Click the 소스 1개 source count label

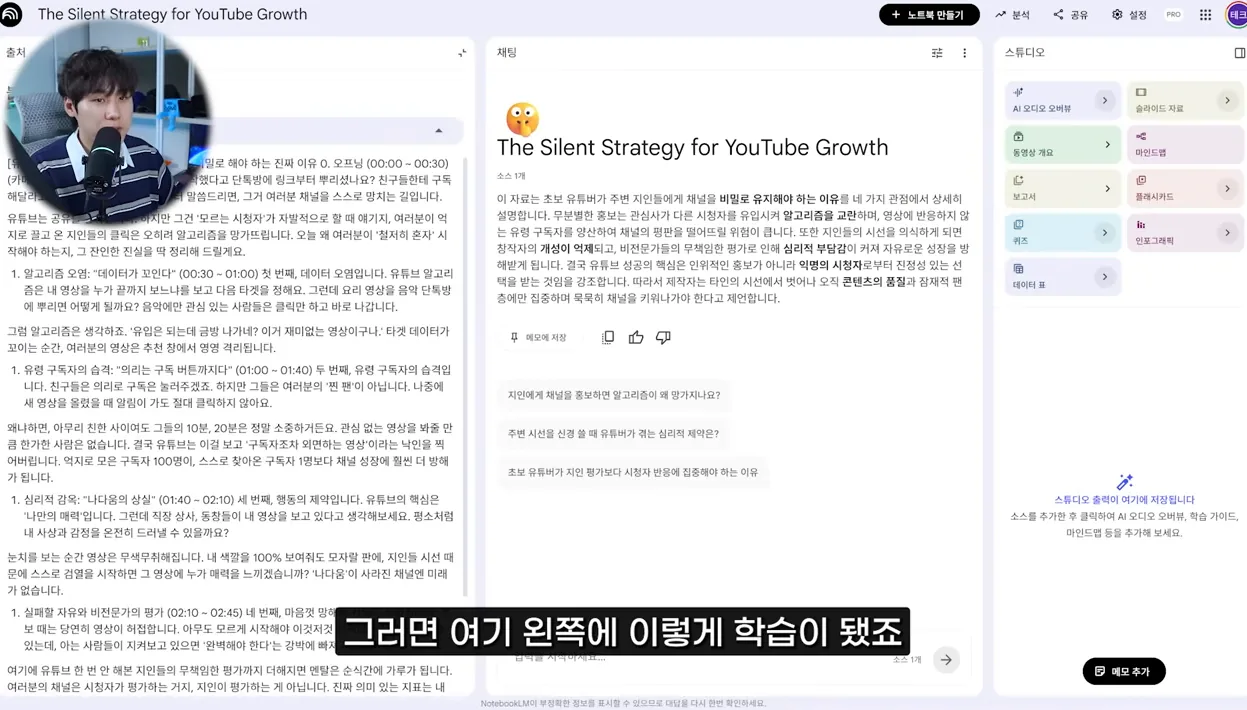(511, 176)
